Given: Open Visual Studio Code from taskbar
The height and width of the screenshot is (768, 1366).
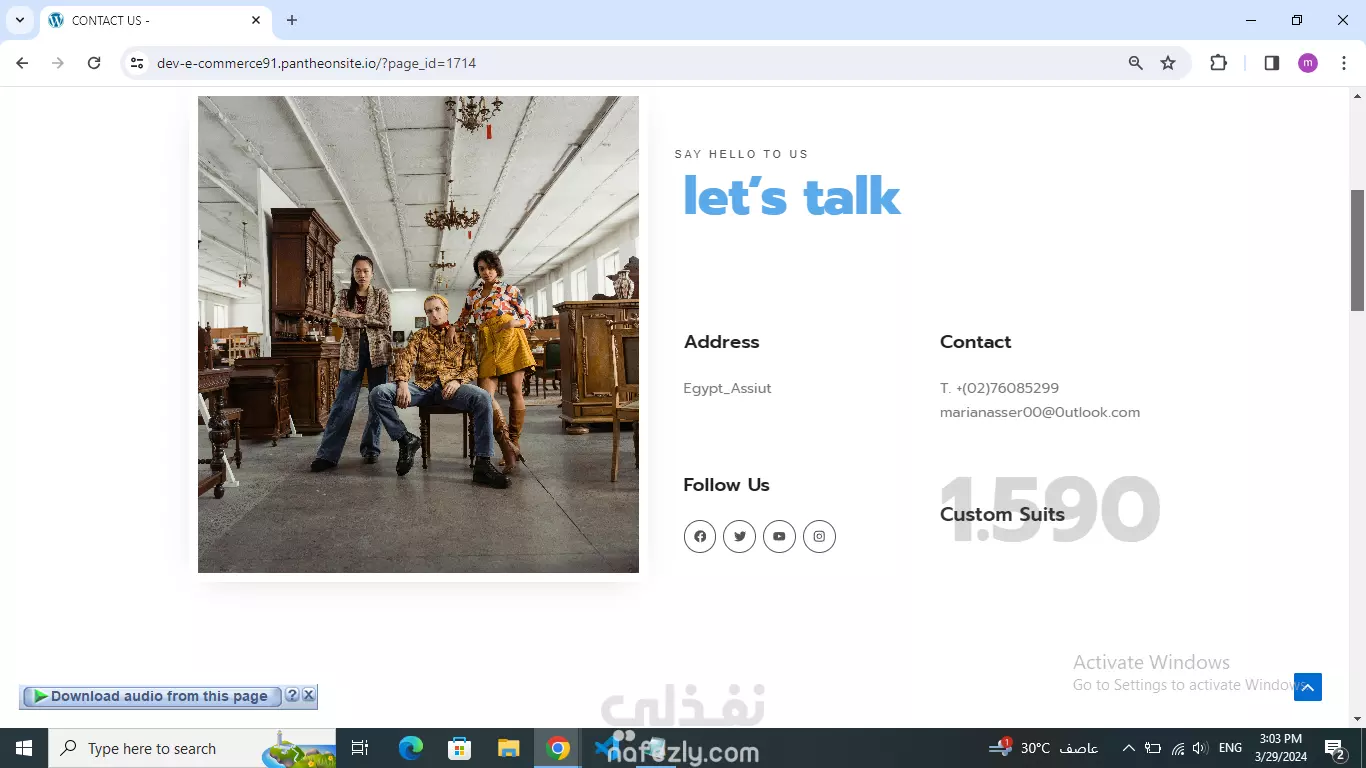Looking at the screenshot, I should 607,748.
